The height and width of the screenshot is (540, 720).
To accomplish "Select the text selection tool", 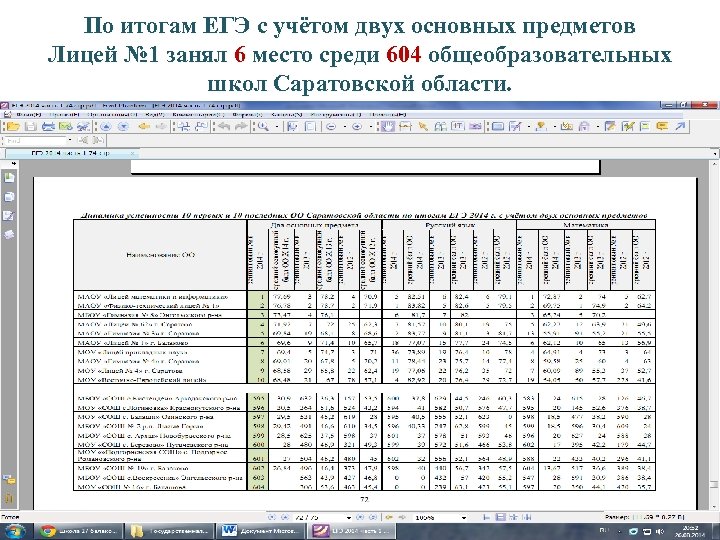I will 405,126.
